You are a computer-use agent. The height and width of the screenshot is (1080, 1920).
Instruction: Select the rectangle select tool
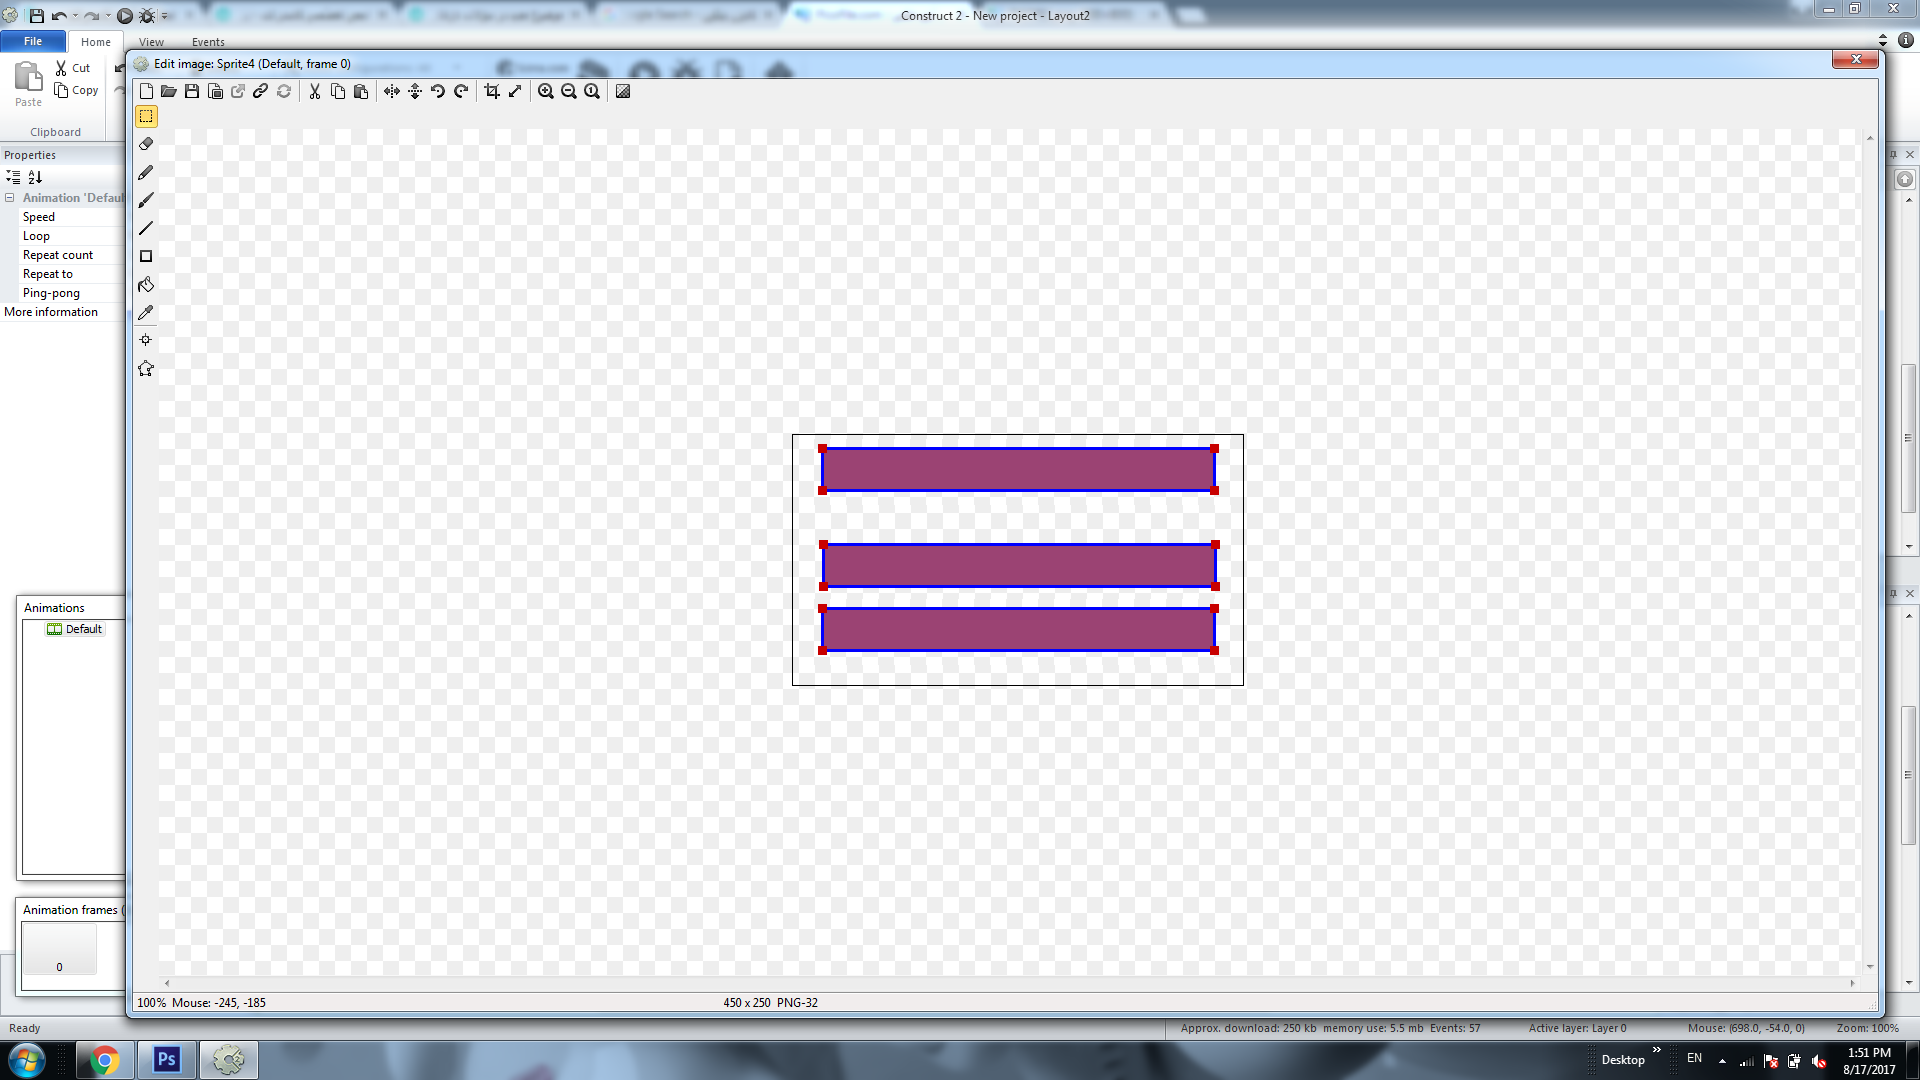pos(146,116)
